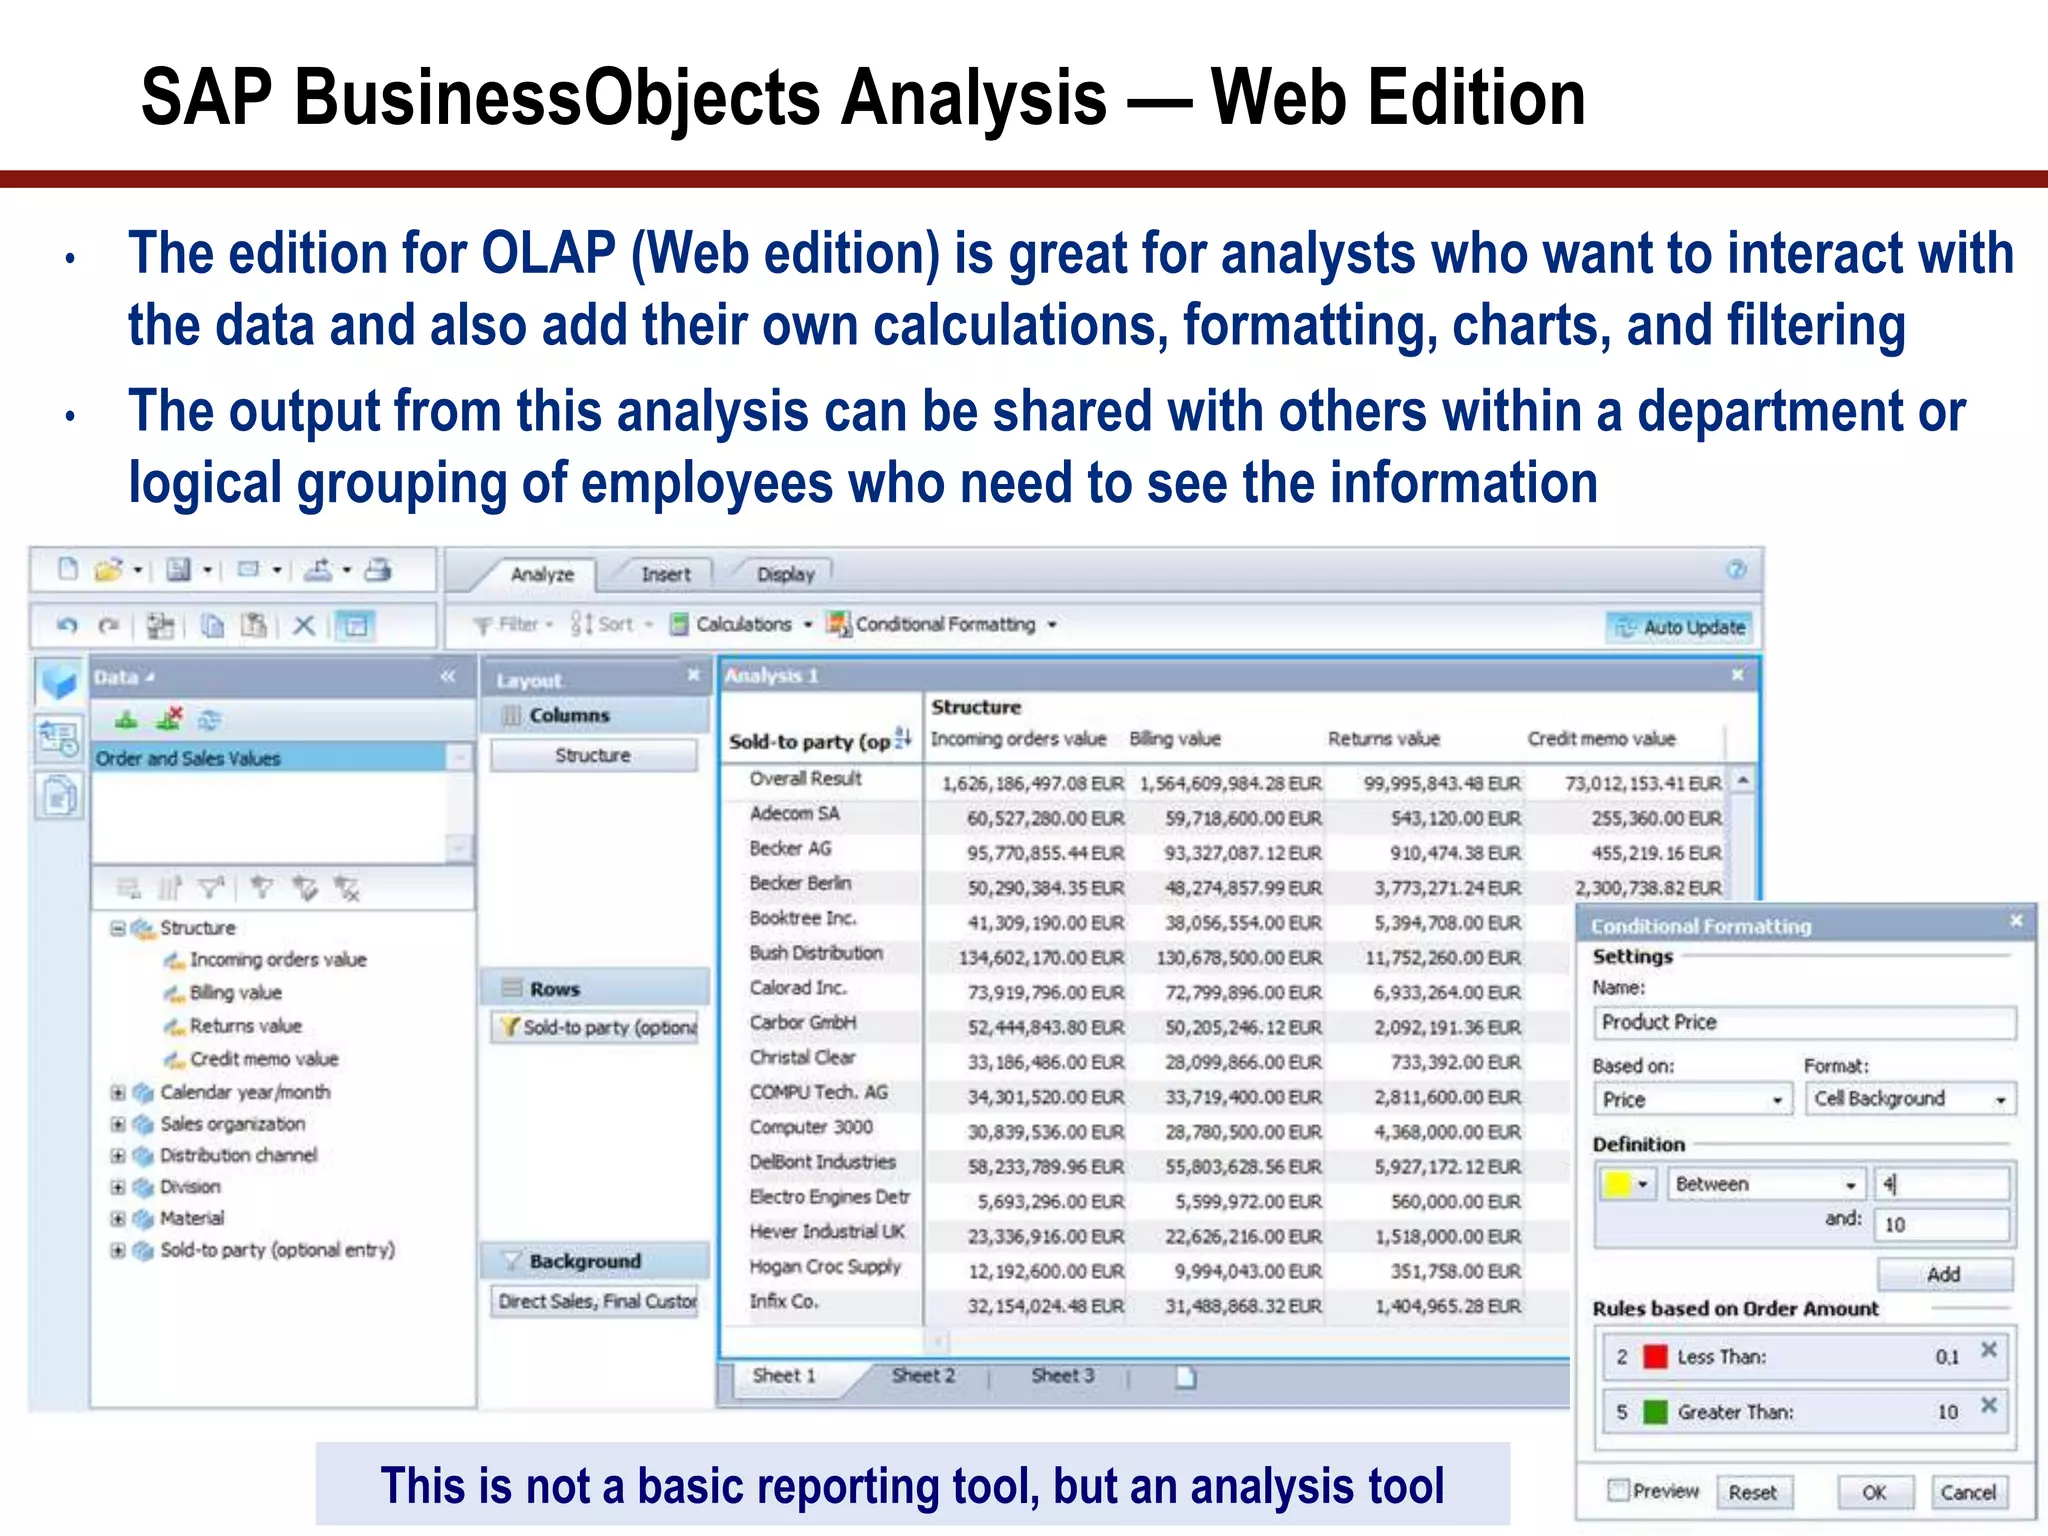This screenshot has height=1536, width=2048.
Task: Click the New document icon
Action: point(68,570)
